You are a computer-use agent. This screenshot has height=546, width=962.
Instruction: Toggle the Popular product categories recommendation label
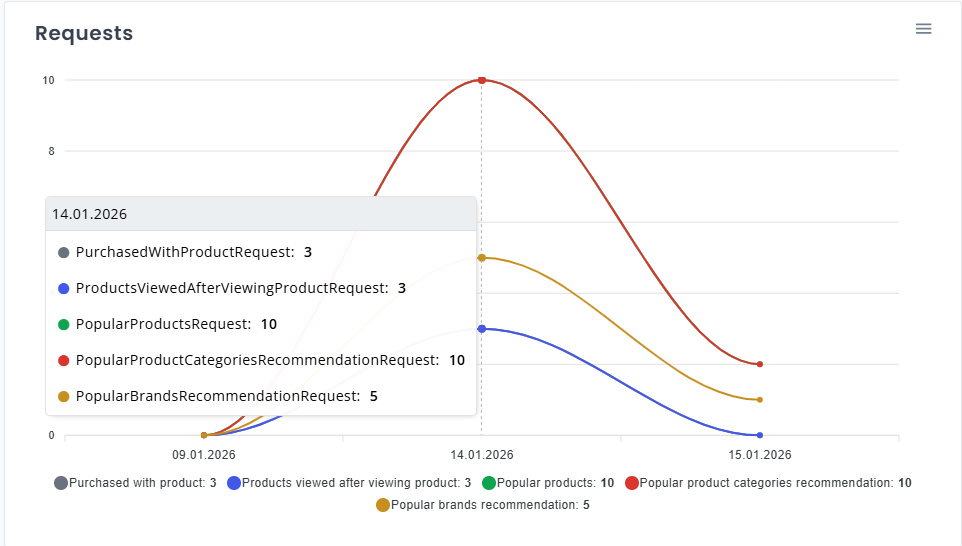(x=774, y=483)
